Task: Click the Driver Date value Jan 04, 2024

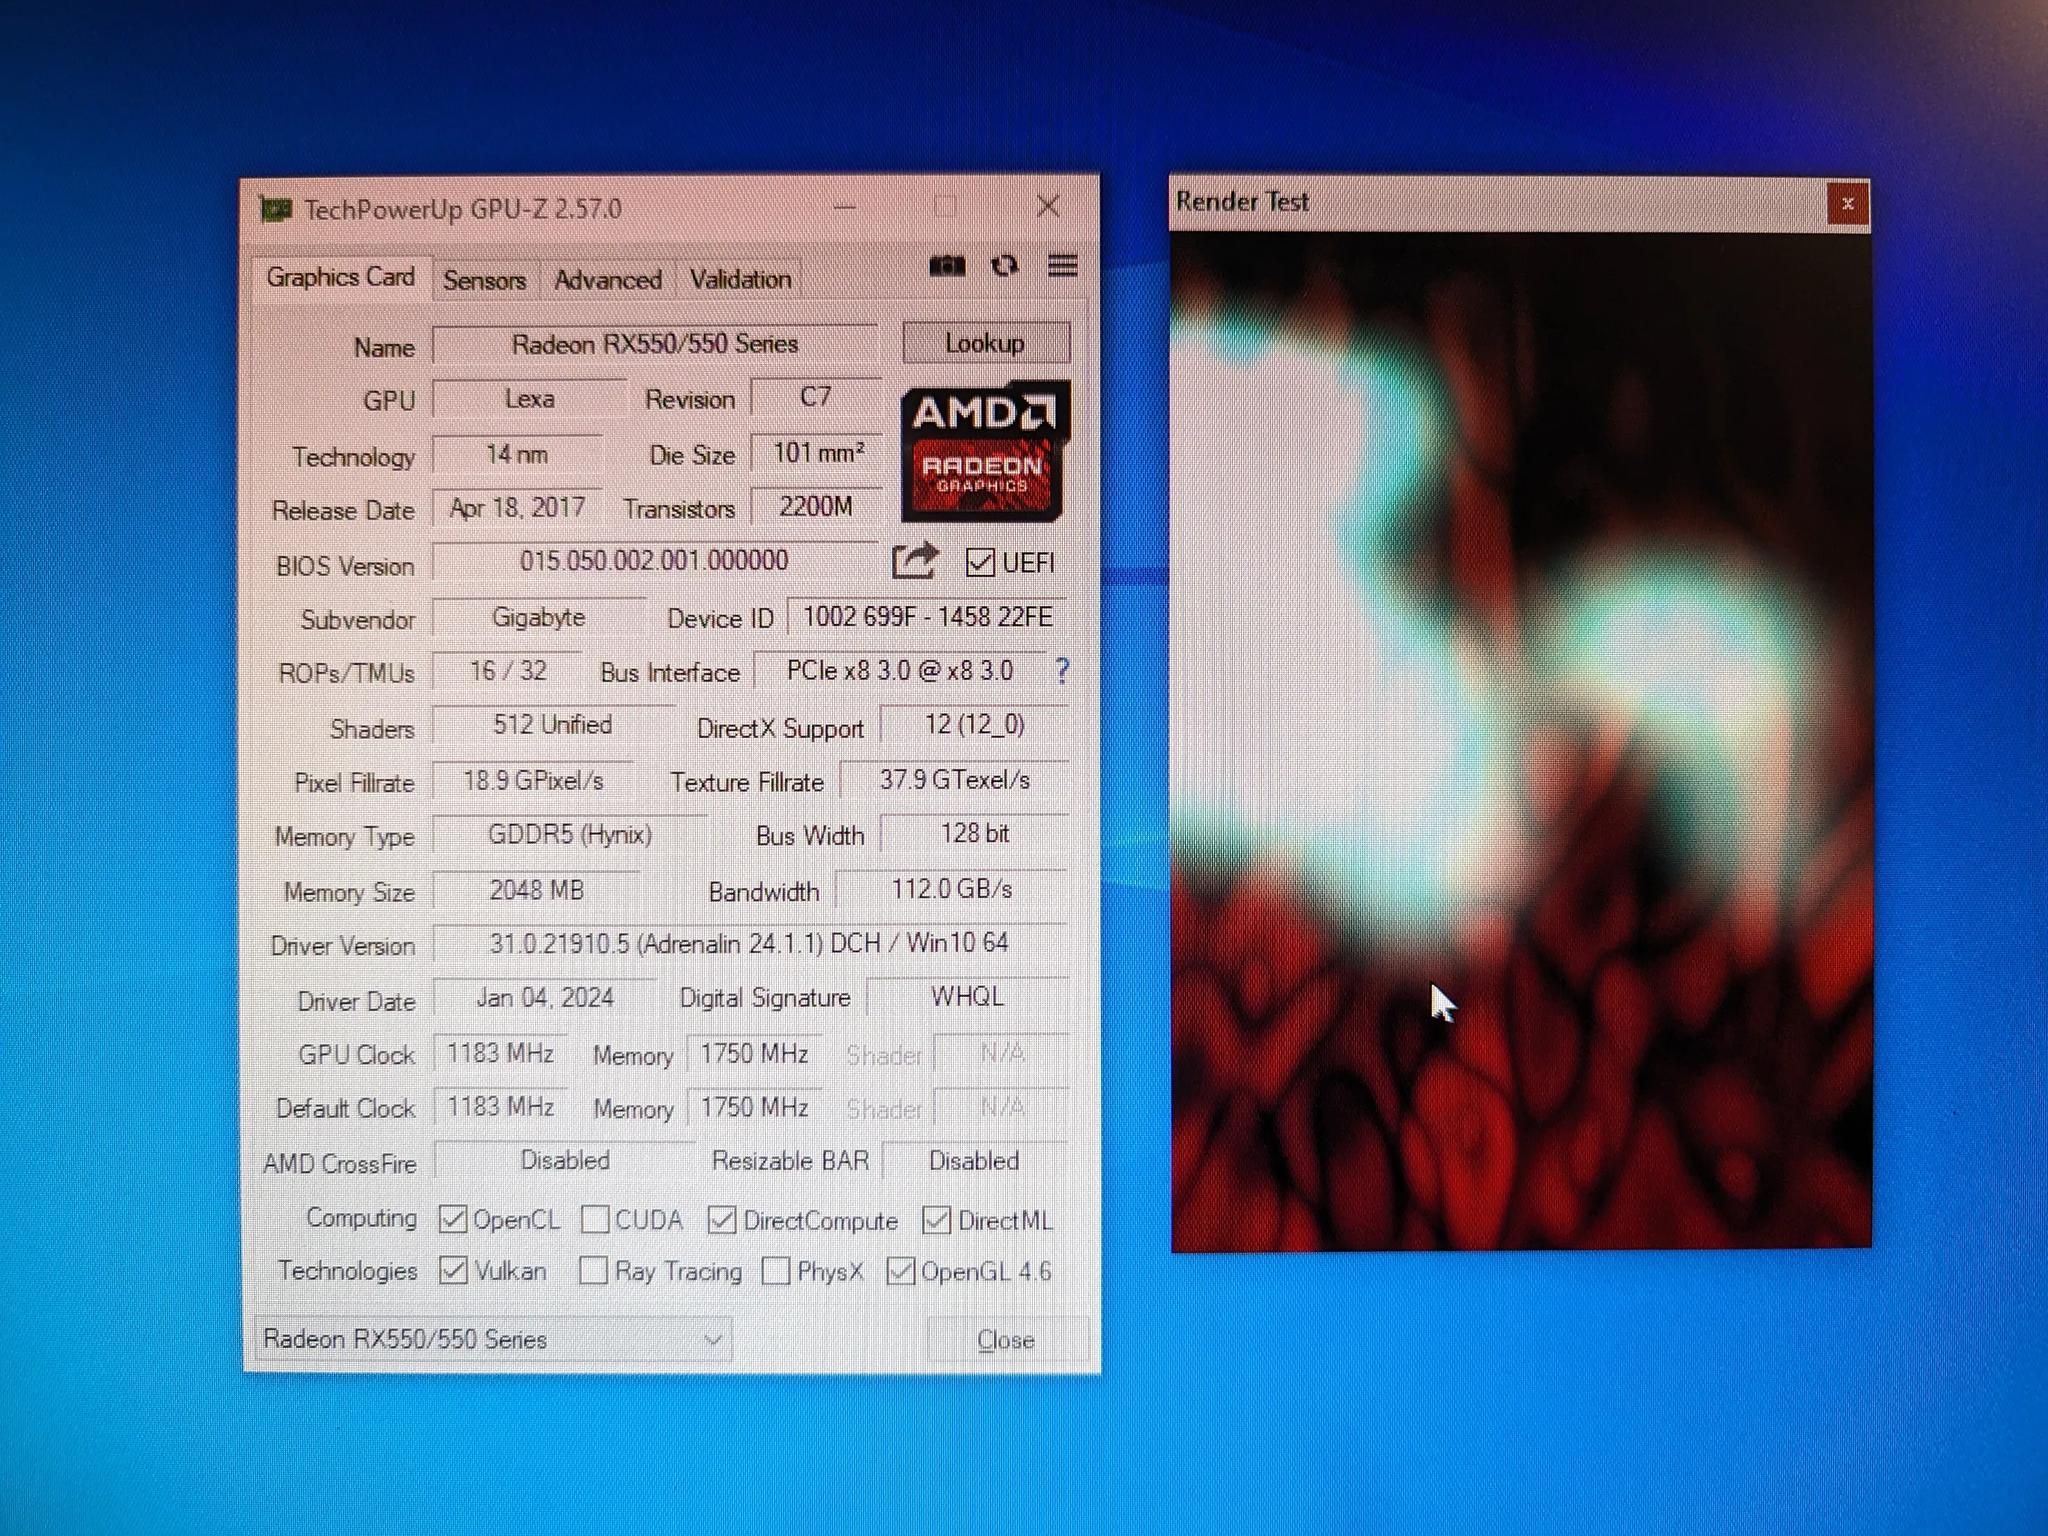Action: pyautogui.click(x=545, y=998)
